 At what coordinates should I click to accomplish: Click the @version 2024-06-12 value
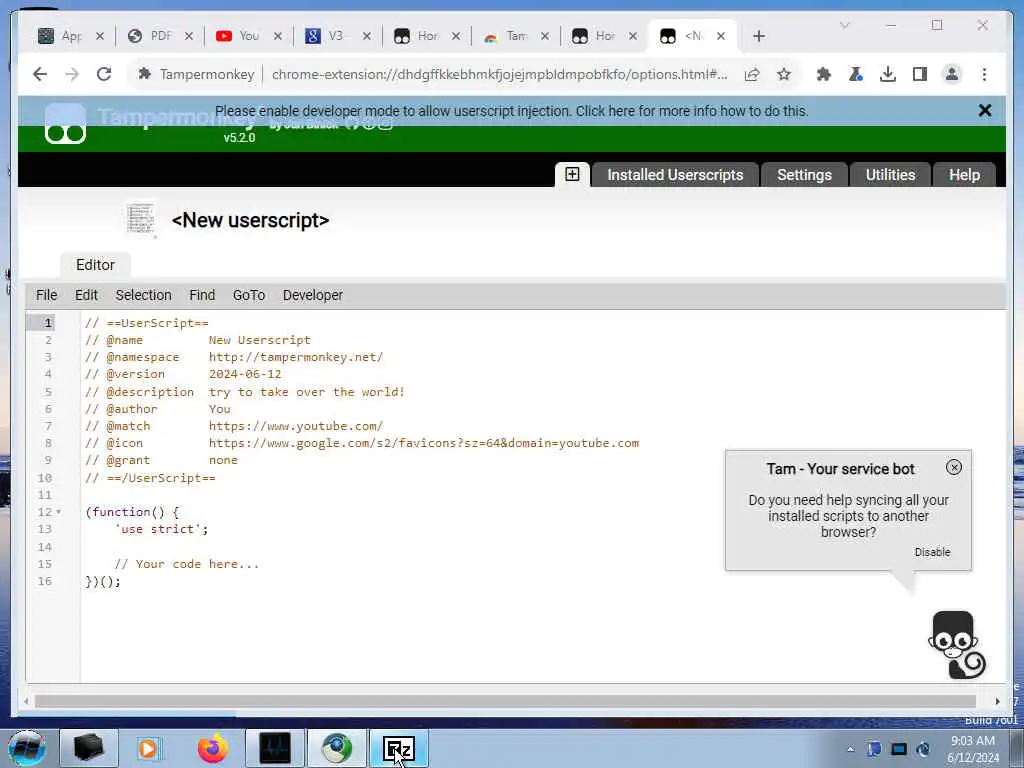click(245, 374)
